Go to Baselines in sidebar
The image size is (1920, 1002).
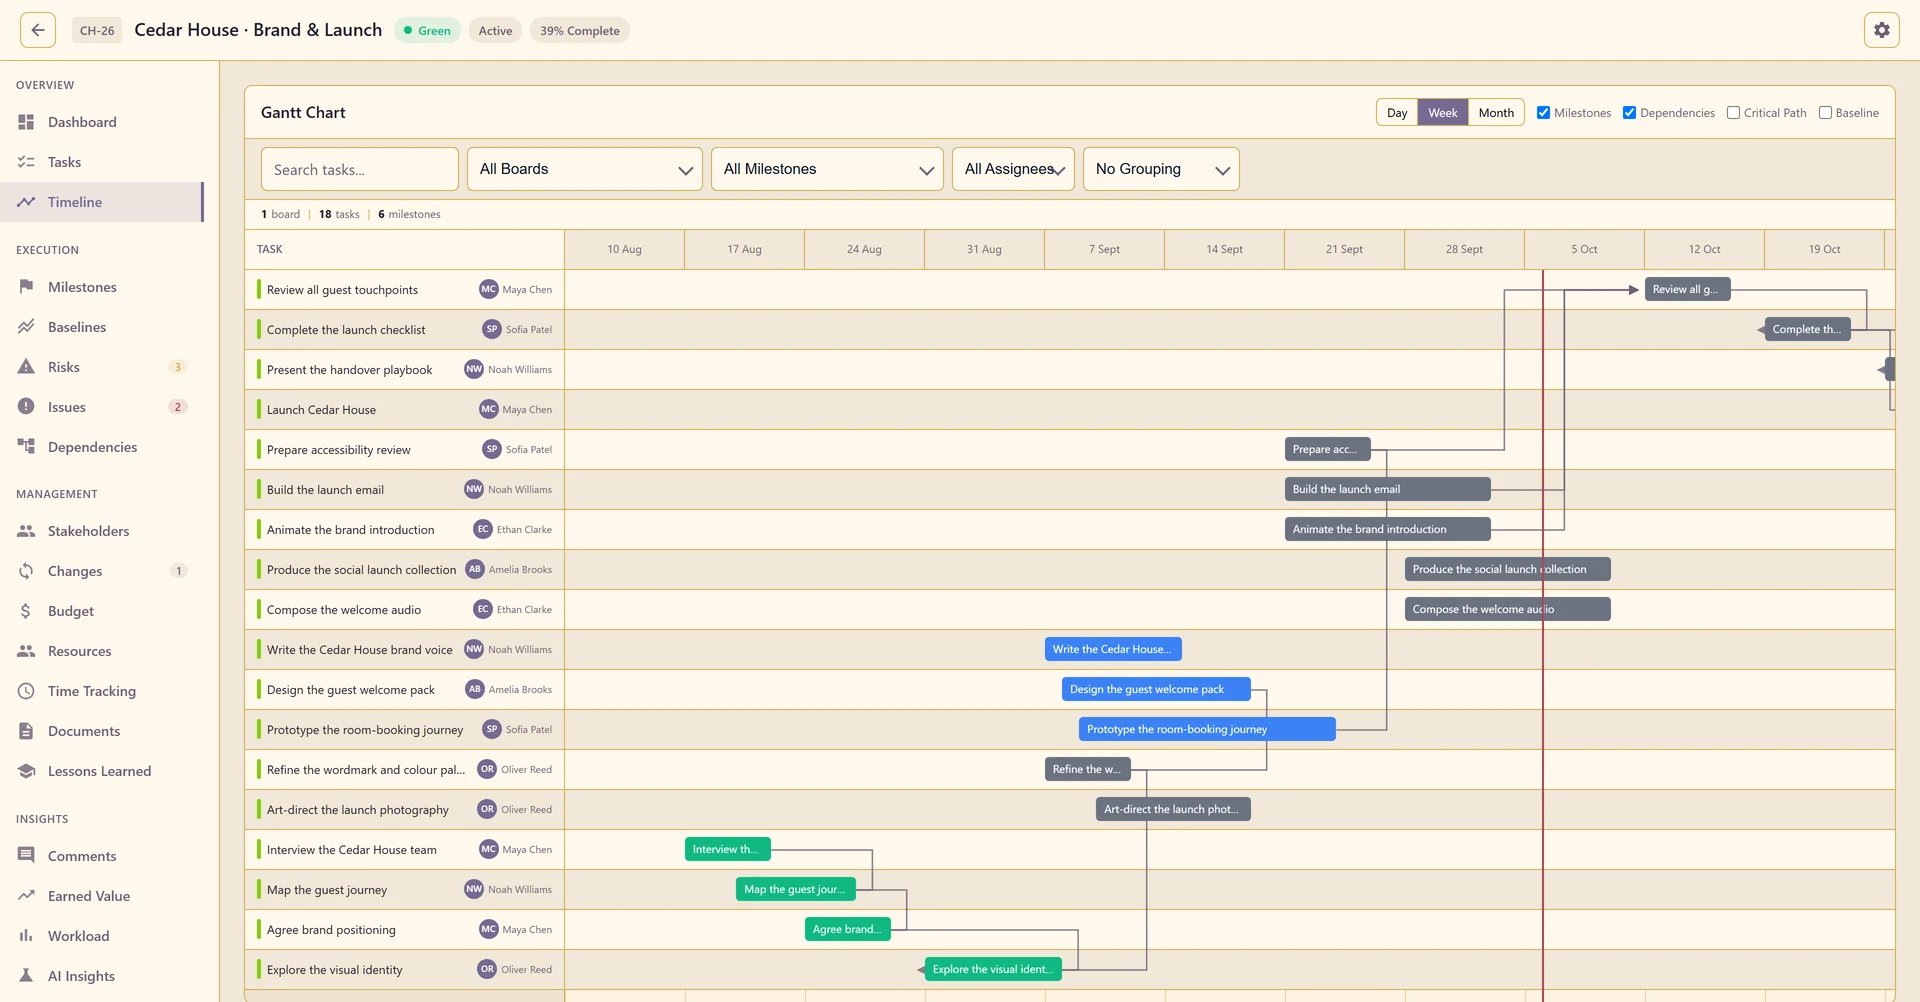(101, 327)
